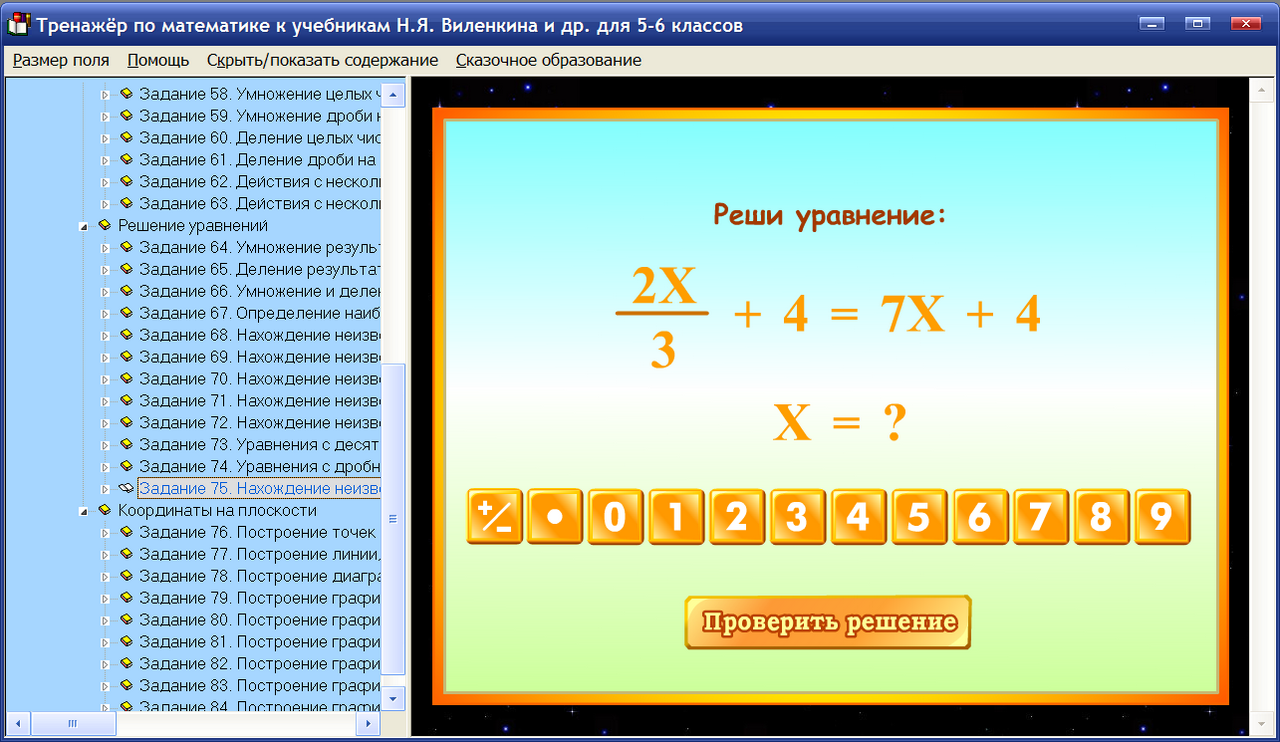Click the Проверить решение button

[827, 622]
